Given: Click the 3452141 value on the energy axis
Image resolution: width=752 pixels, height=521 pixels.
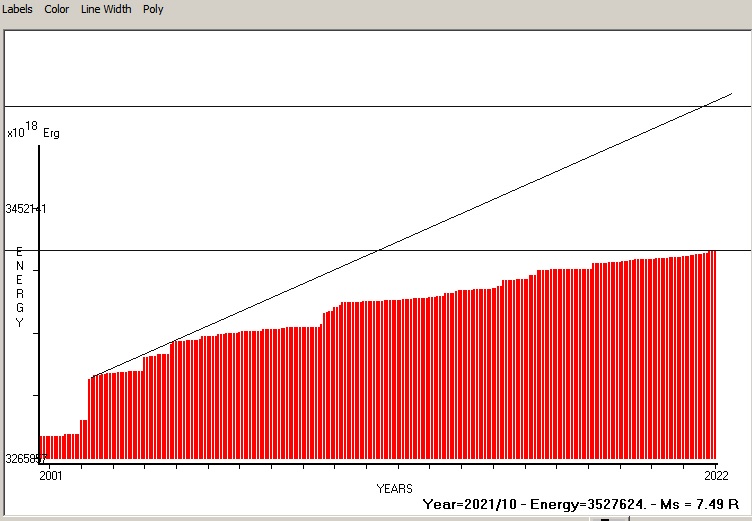Looking at the screenshot, I should tap(26, 209).
